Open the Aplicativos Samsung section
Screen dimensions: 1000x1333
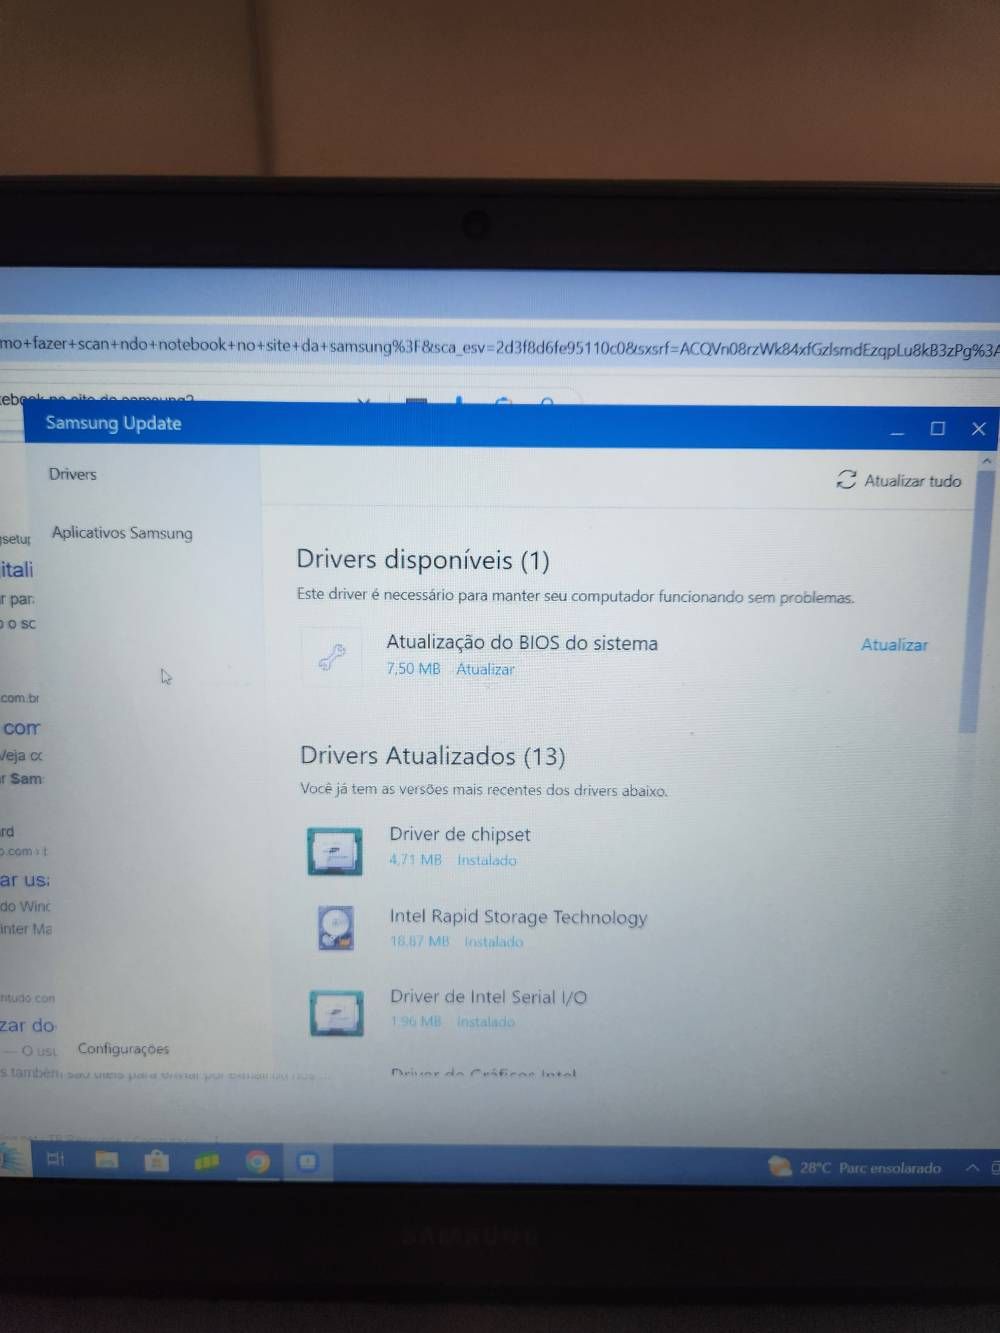[121, 533]
